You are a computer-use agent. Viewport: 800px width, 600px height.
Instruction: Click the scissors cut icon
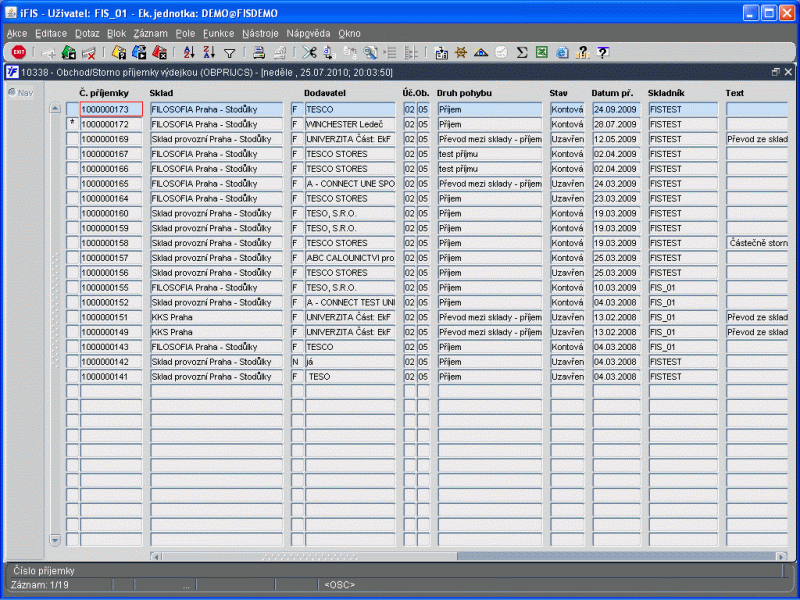(x=309, y=52)
